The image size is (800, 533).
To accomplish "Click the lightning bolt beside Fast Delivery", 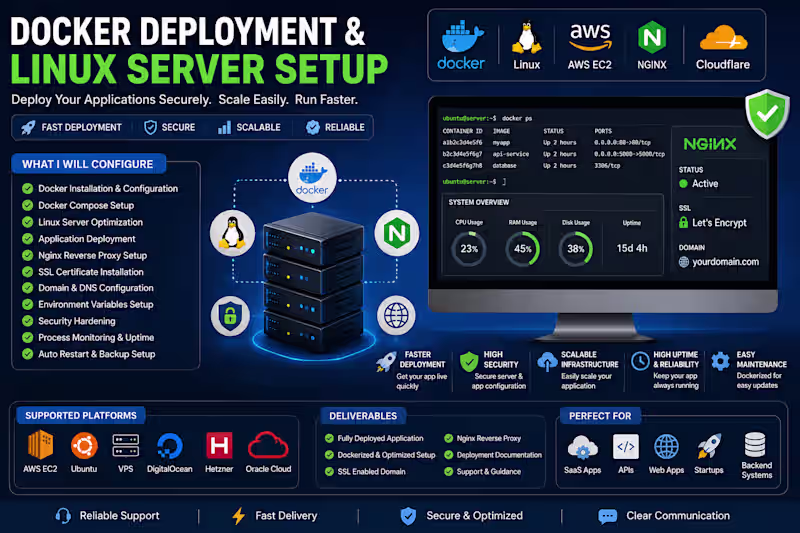I will 238,516.
